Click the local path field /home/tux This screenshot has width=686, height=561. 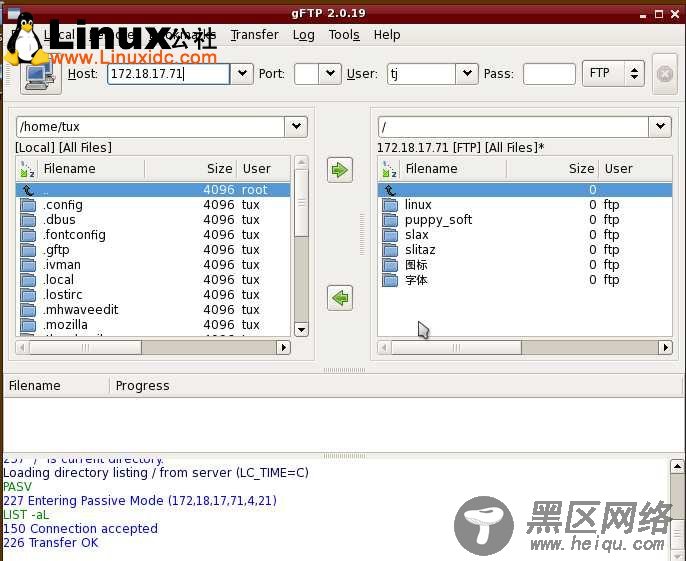(150, 127)
